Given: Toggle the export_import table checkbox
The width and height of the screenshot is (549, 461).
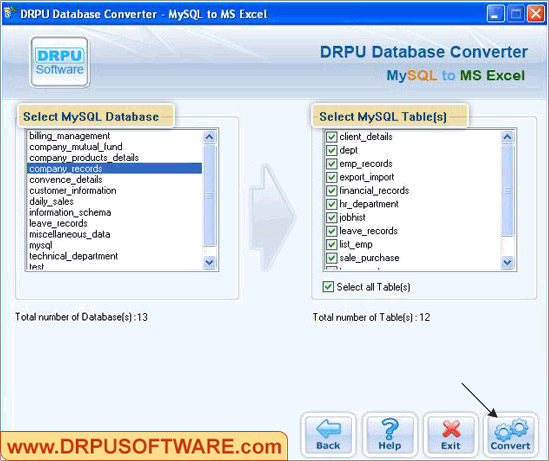Looking at the screenshot, I should (x=331, y=177).
